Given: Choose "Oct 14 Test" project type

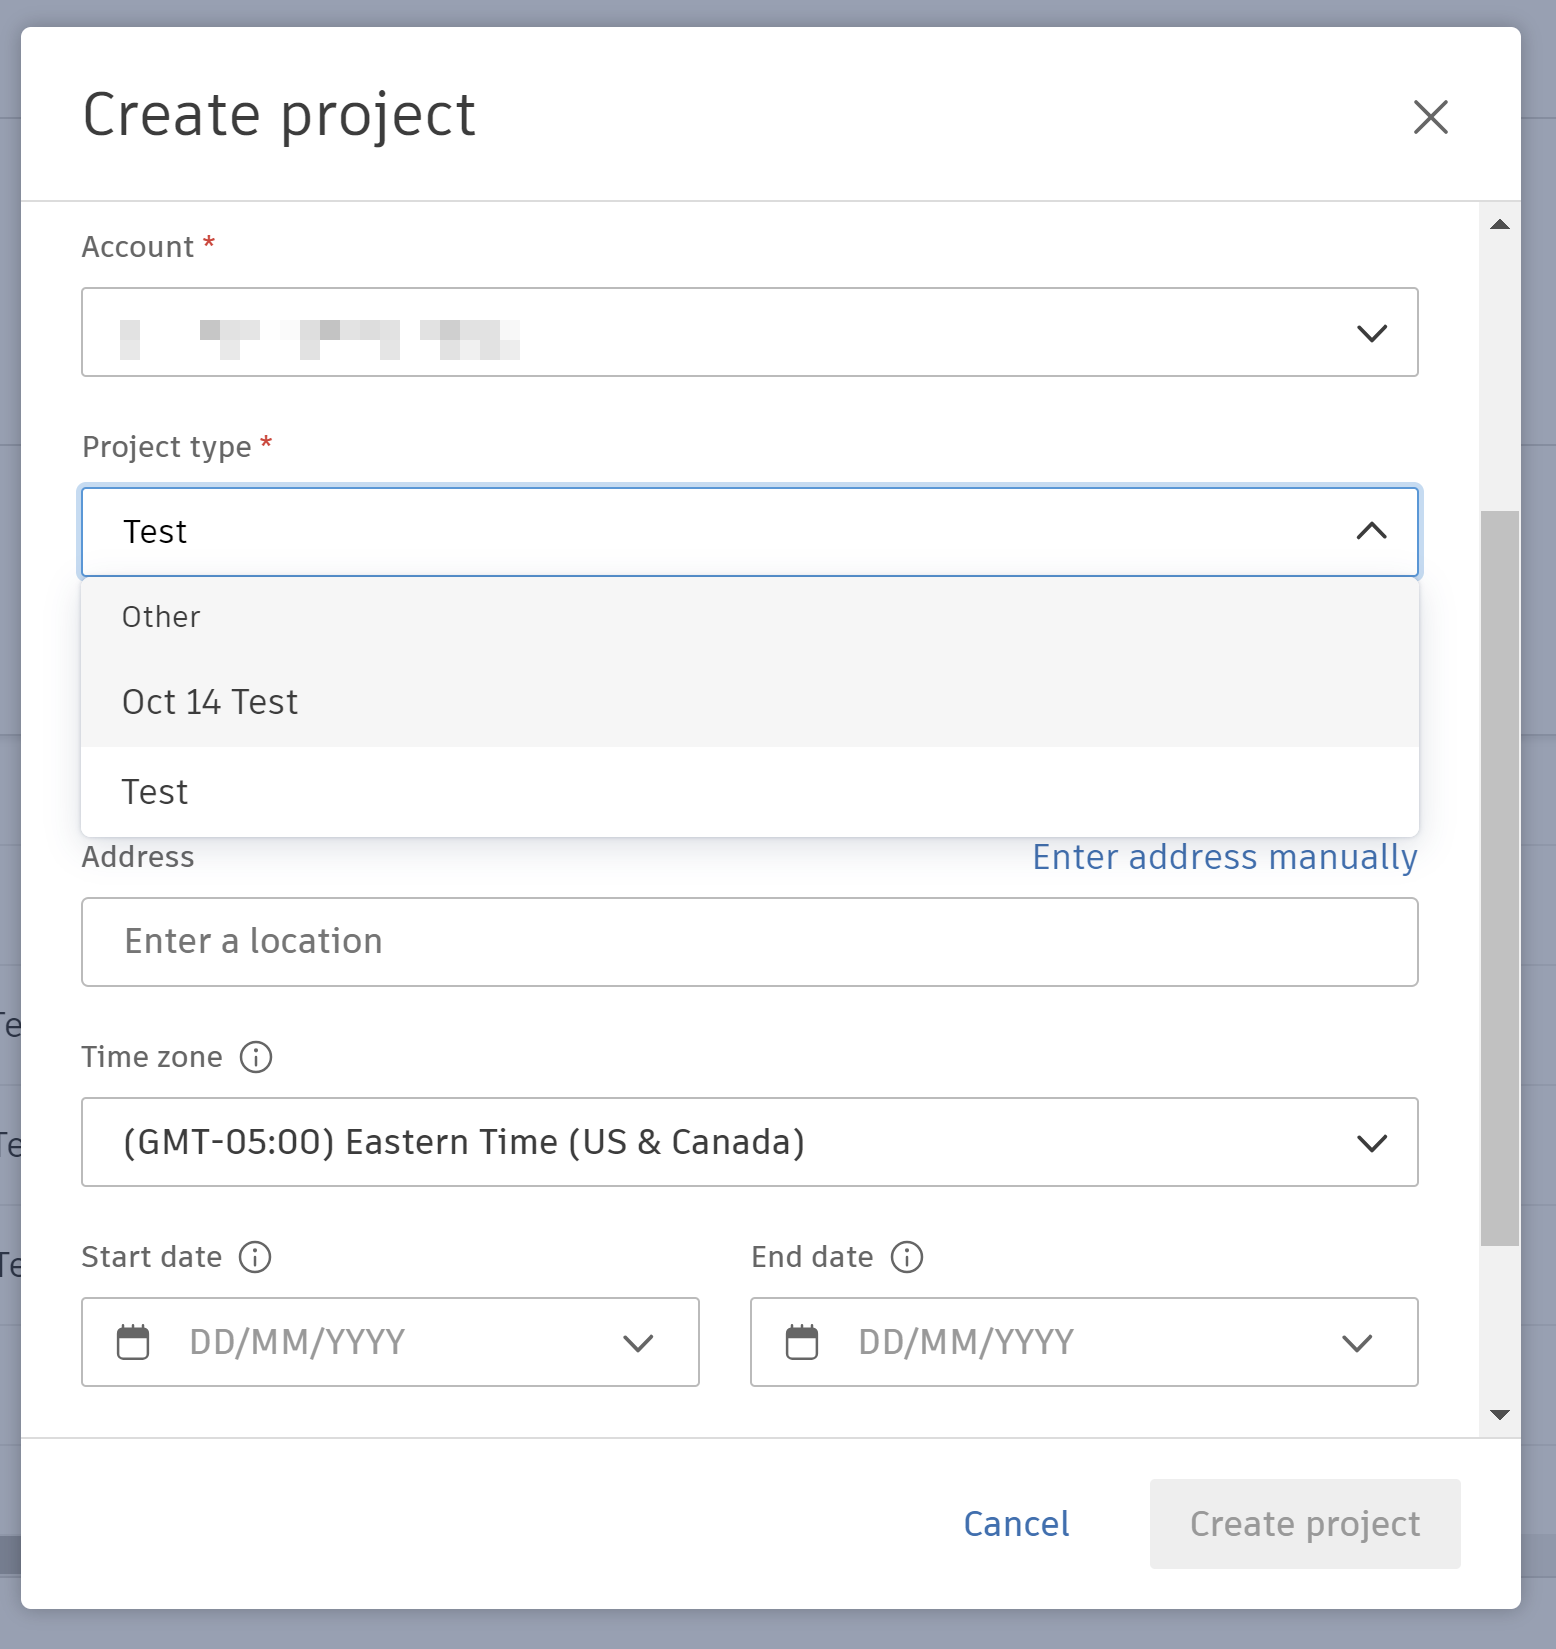Looking at the screenshot, I should point(210,702).
